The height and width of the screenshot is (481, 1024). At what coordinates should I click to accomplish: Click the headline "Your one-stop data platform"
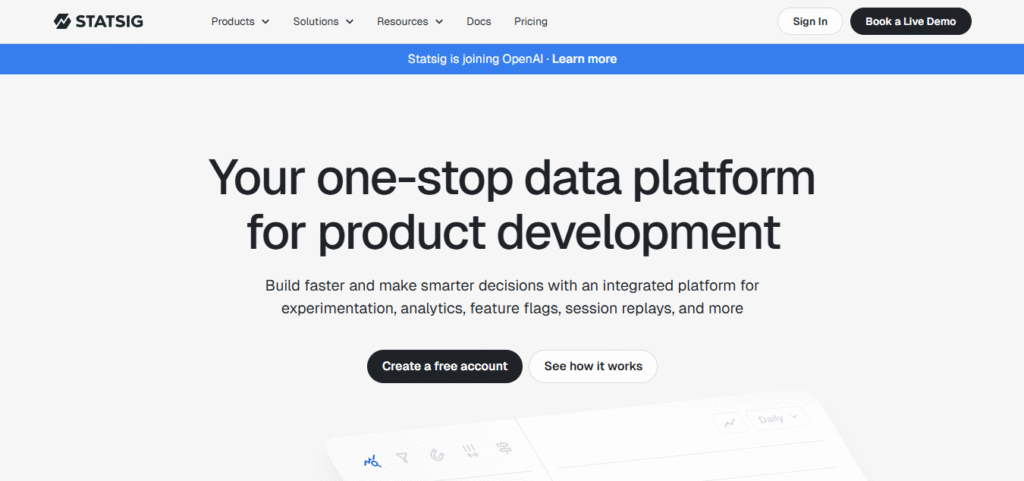pos(512,178)
